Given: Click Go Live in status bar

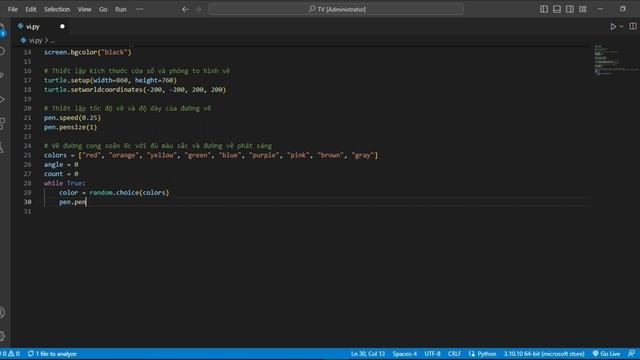Looking at the screenshot, I should click(607, 354).
